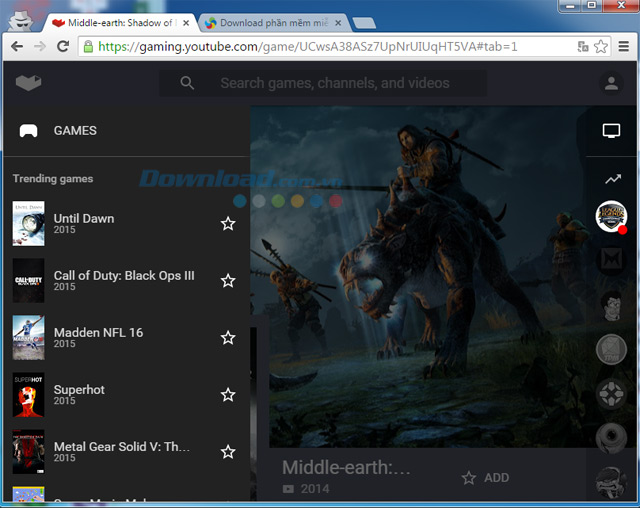Screen dimensions: 640x508
Task: Open a new browser tab
Action: coord(364,23)
